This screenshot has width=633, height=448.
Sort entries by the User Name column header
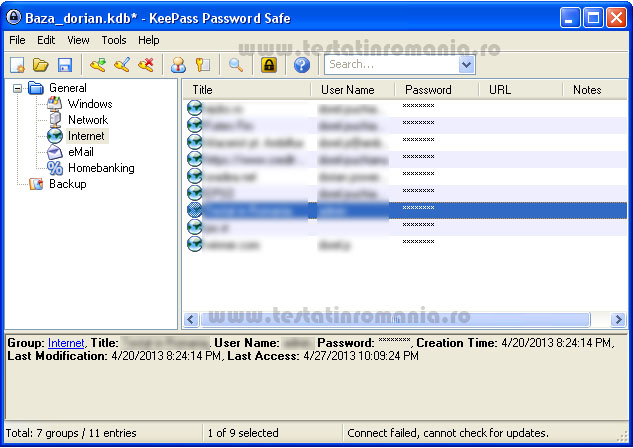point(353,90)
